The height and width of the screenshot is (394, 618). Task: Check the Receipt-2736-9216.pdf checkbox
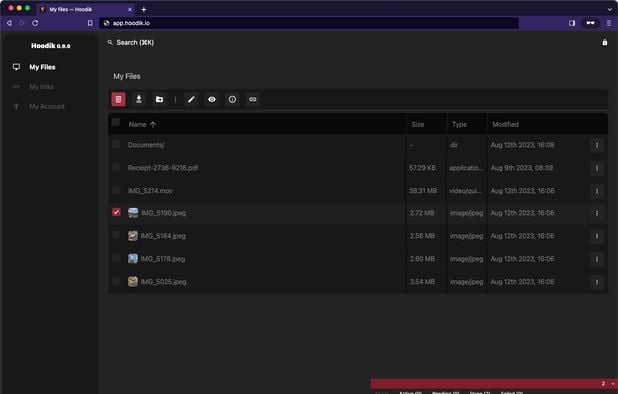(116, 167)
